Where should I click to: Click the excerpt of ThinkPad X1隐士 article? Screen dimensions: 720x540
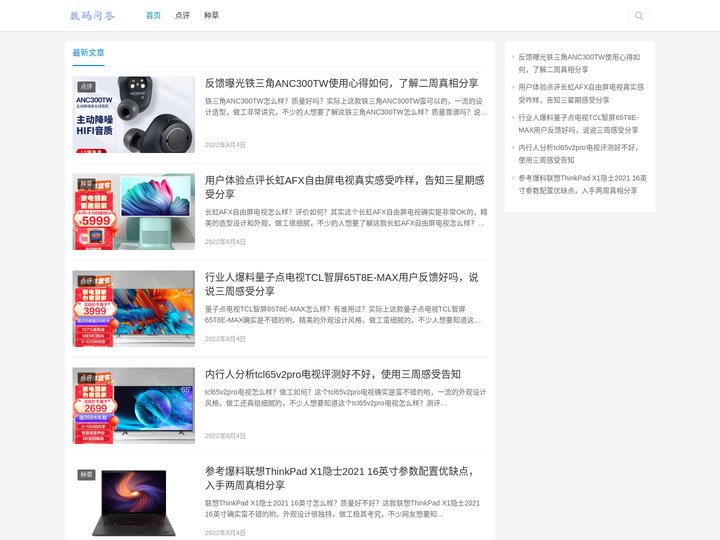tap(343, 509)
